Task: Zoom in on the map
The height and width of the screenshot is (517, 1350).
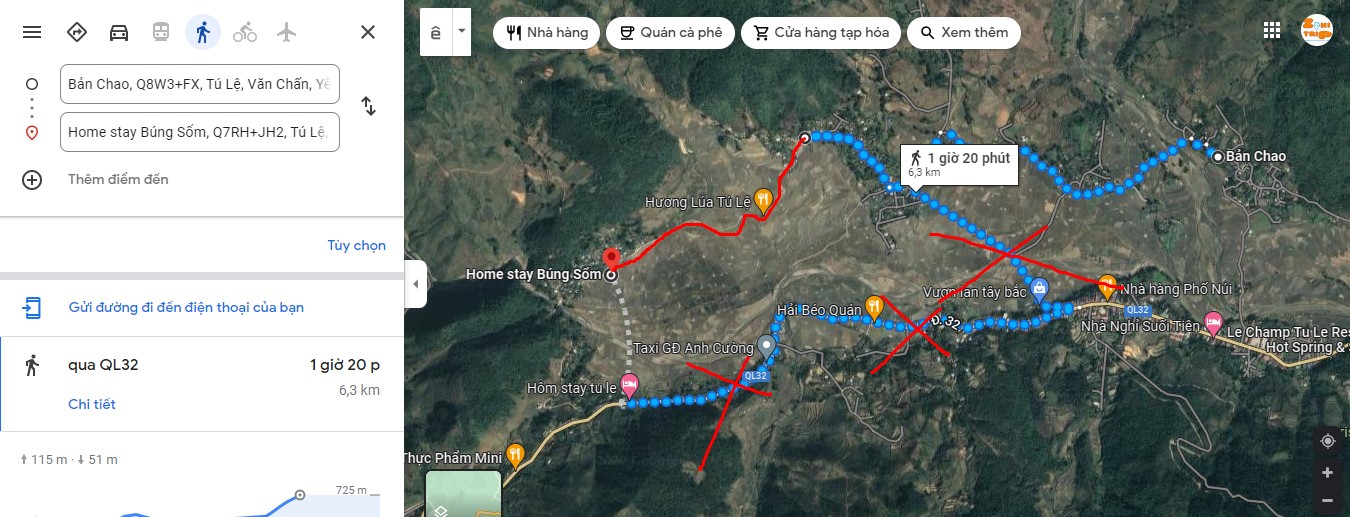Action: (x=1327, y=472)
